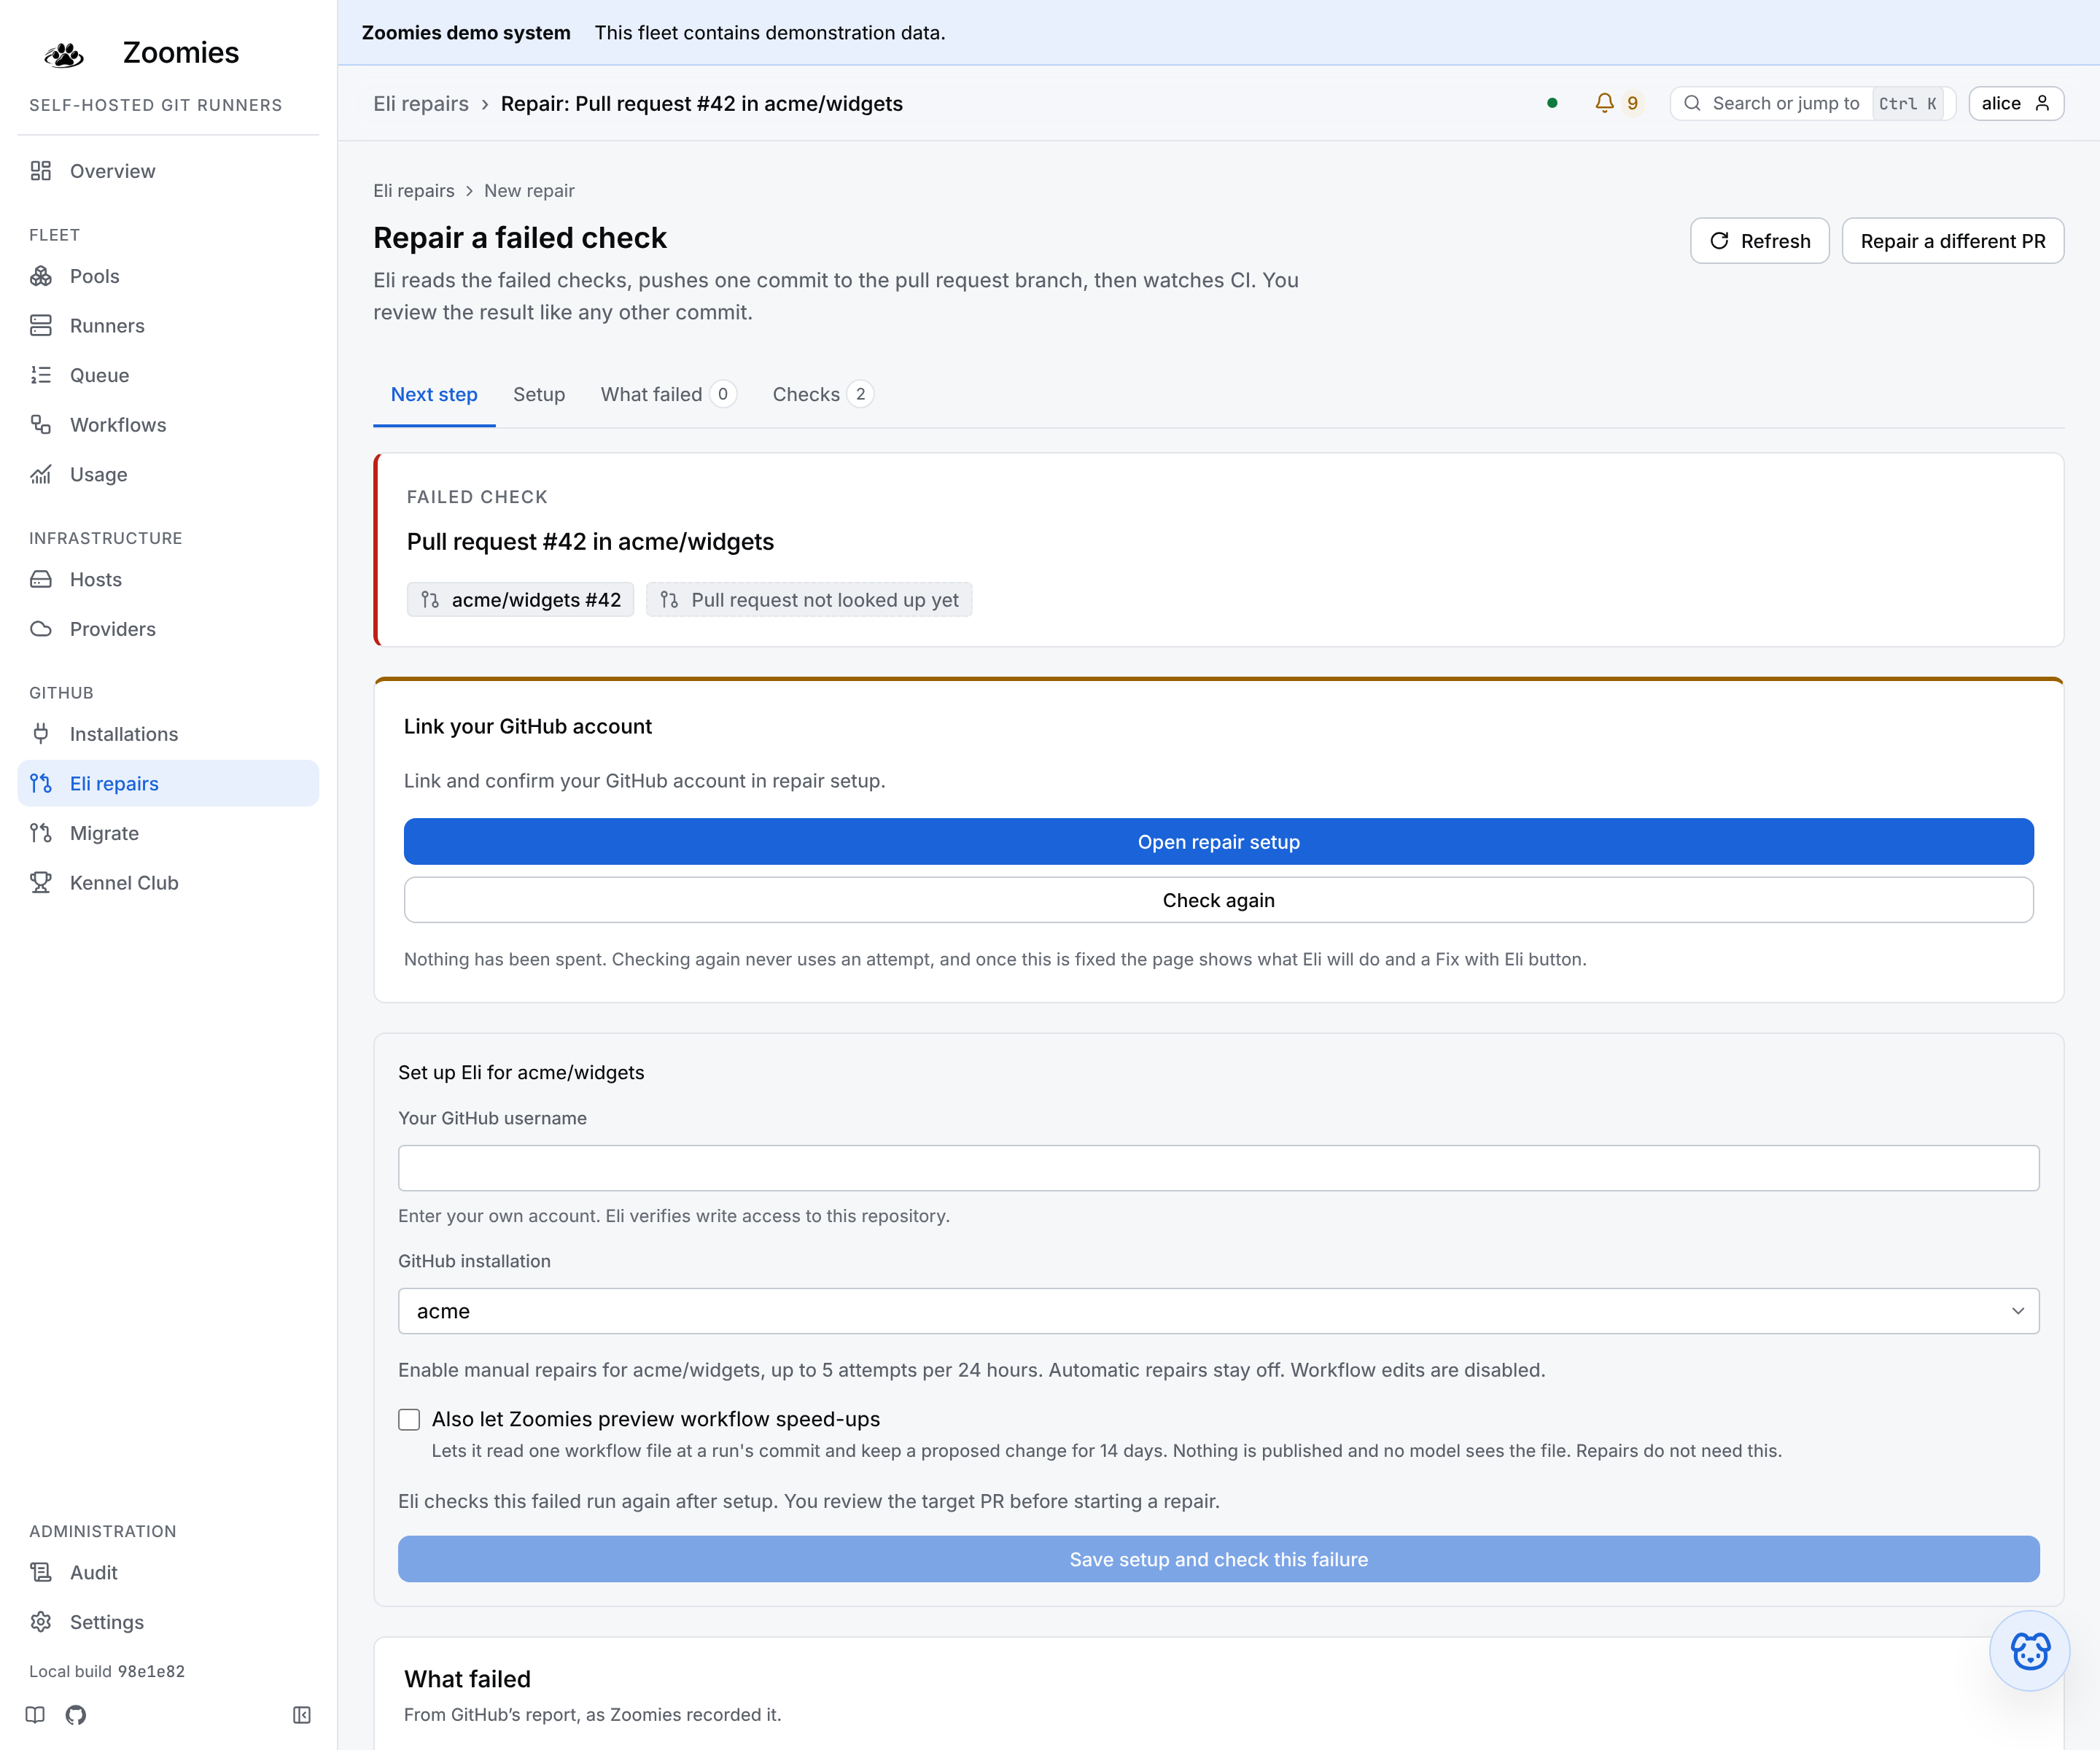This screenshot has height=1750, width=2100.
Task: Open the Queue page
Action: point(168,375)
